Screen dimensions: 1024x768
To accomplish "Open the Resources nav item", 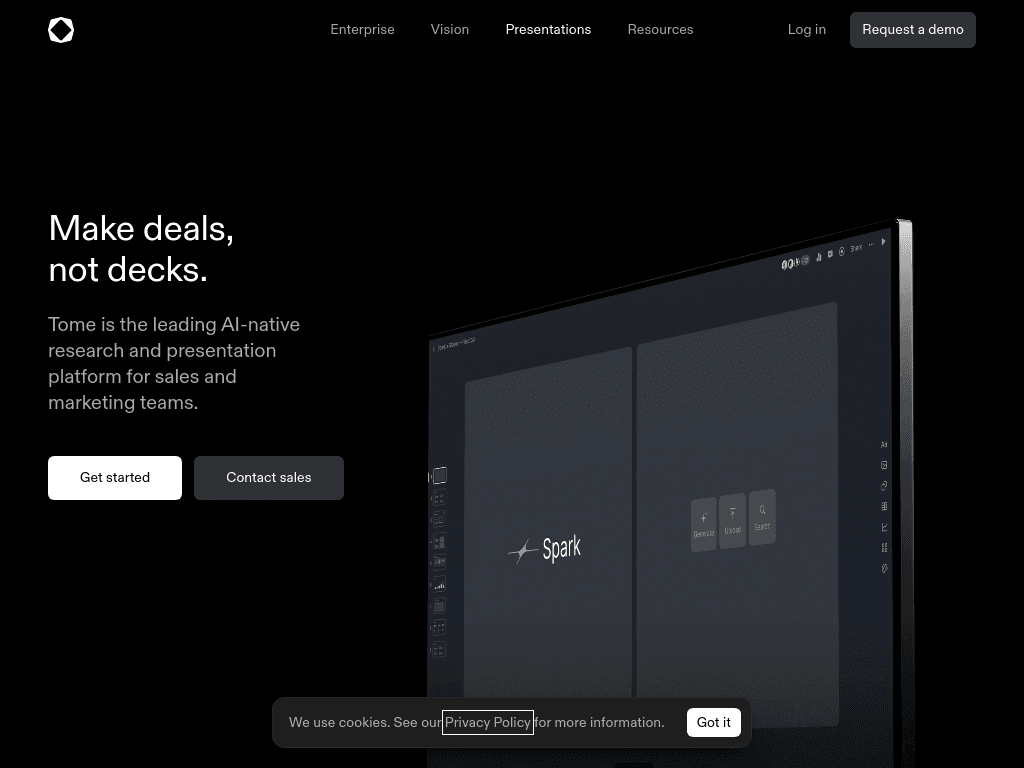I will coord(660,29).
